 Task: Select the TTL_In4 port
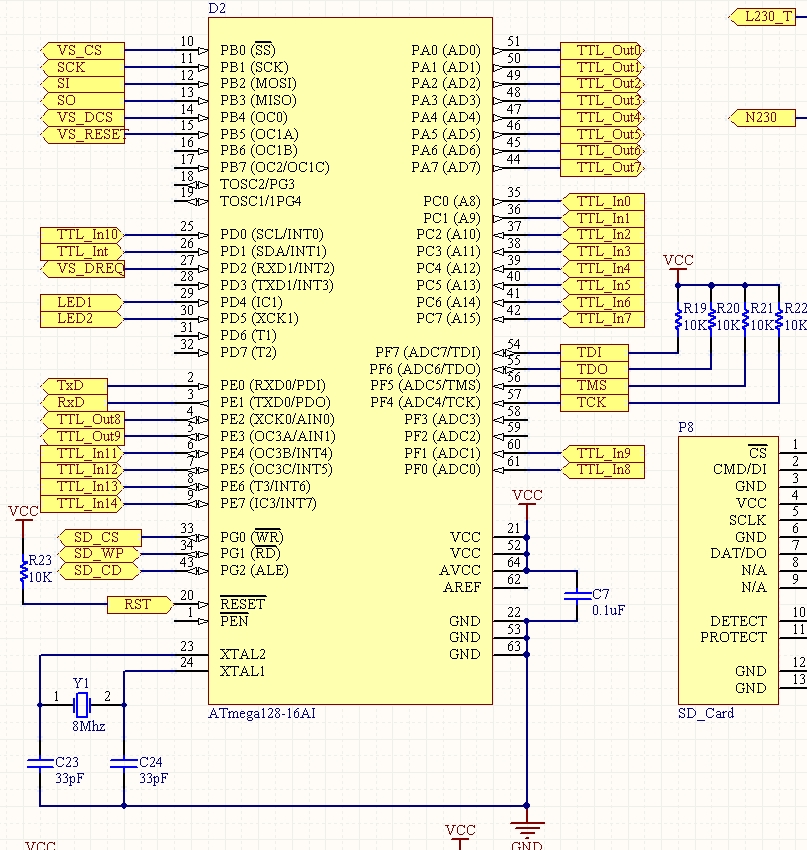pos(603,268)
